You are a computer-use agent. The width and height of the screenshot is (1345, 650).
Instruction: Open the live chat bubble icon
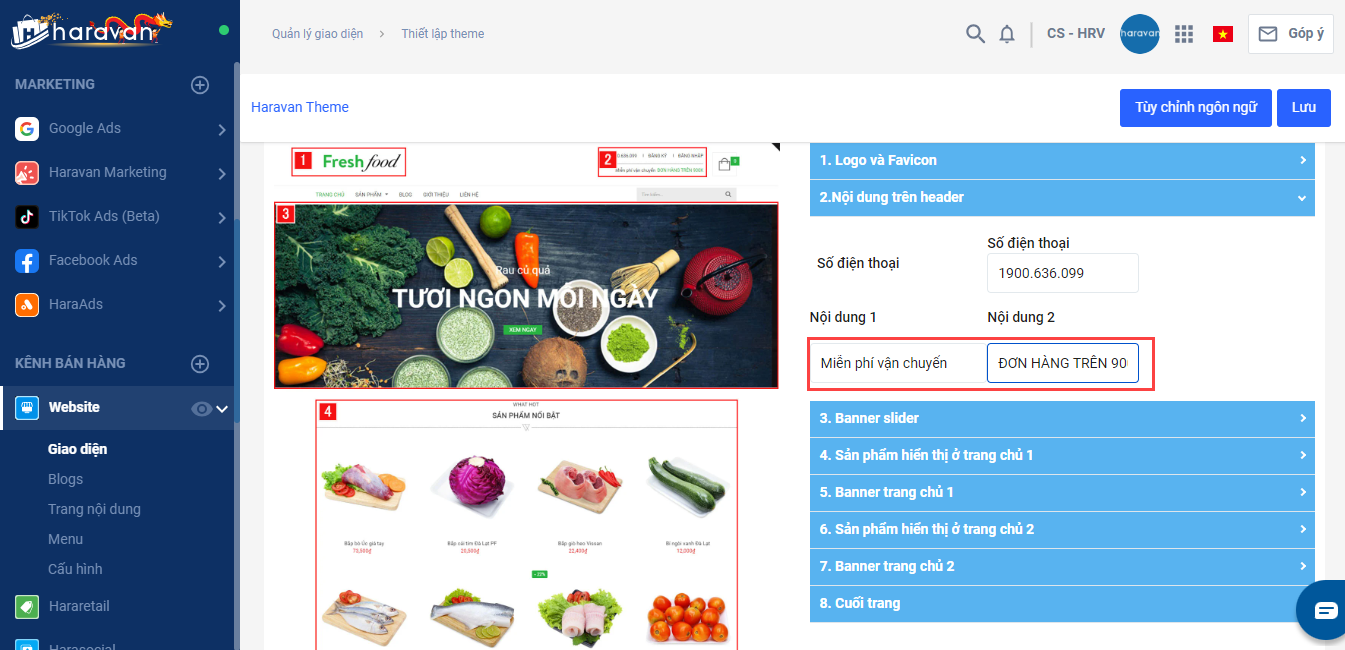click(x=1324, y=609)
